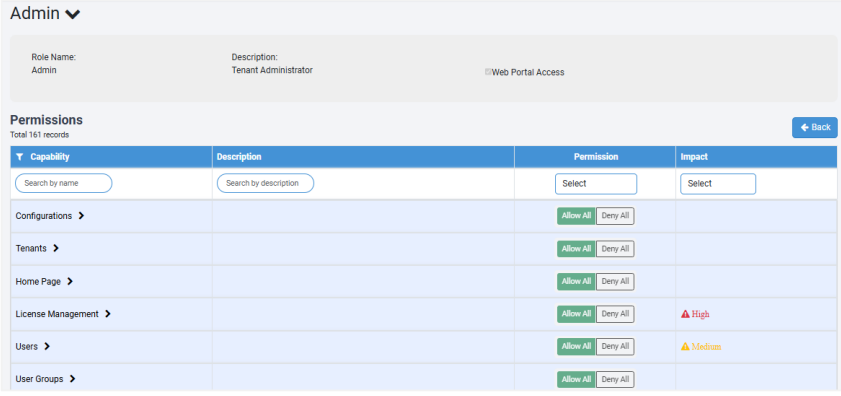Expand the Users row chevron
841x396 pixels.
pyautogui.click(x=47, y=347)
